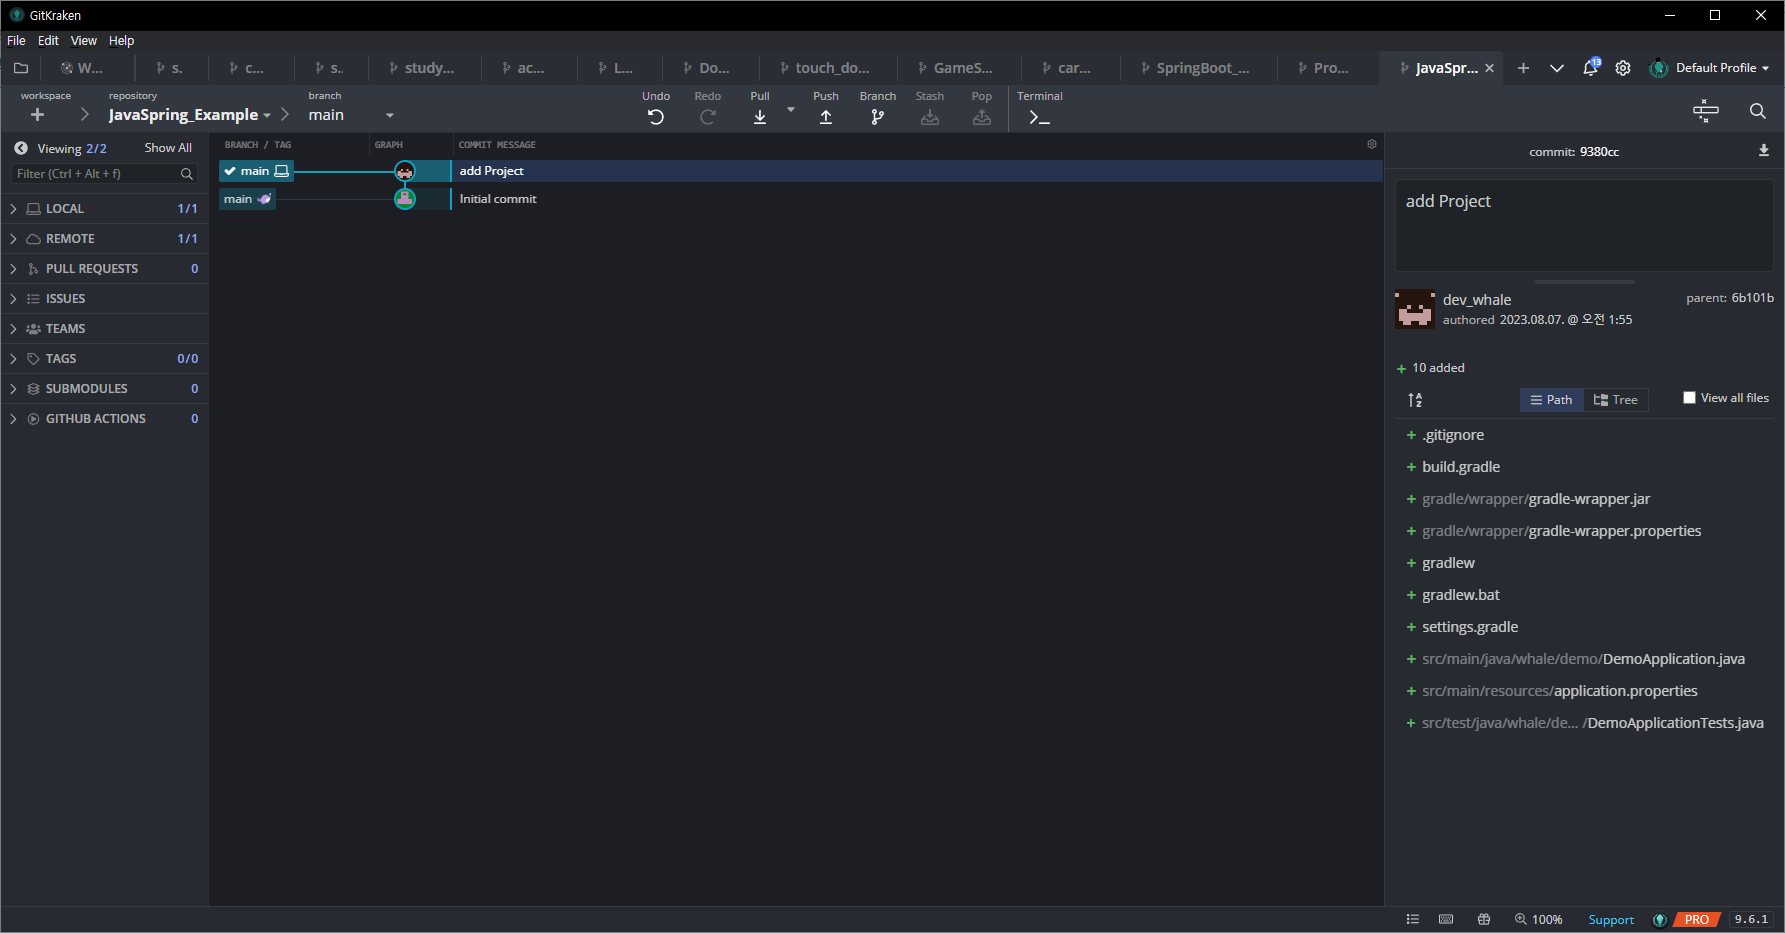The height and width of the screenshot is (933, 1785).
Task: Open the Support link
Action: pos(1611,920)
